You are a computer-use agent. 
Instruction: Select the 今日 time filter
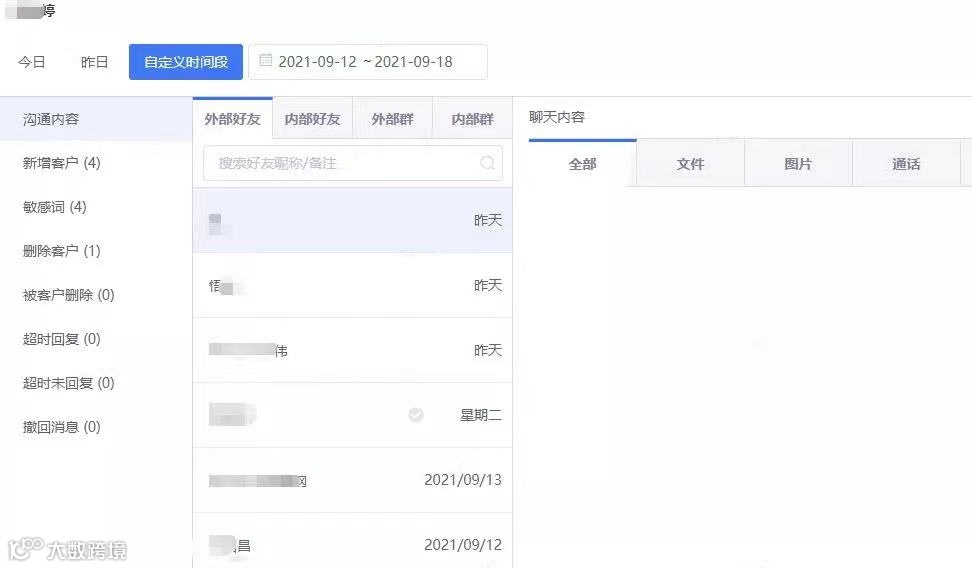click(x=32, y=62)
